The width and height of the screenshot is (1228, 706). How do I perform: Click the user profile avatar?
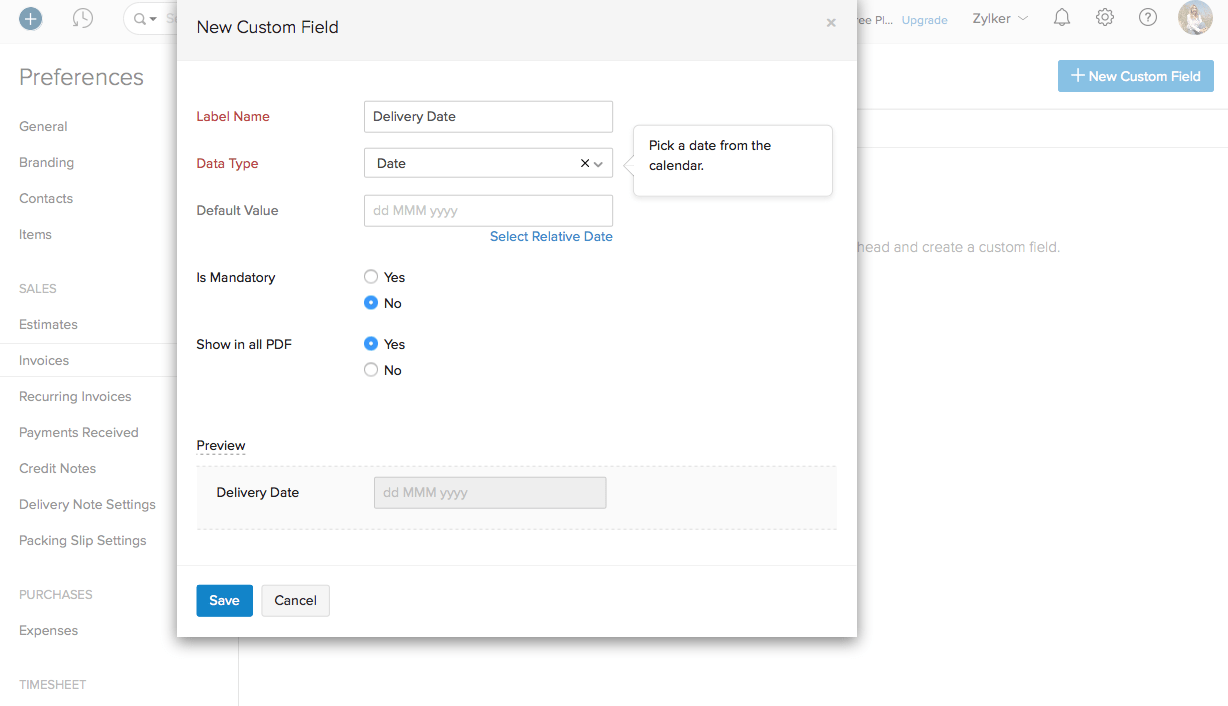[1195, 18]
